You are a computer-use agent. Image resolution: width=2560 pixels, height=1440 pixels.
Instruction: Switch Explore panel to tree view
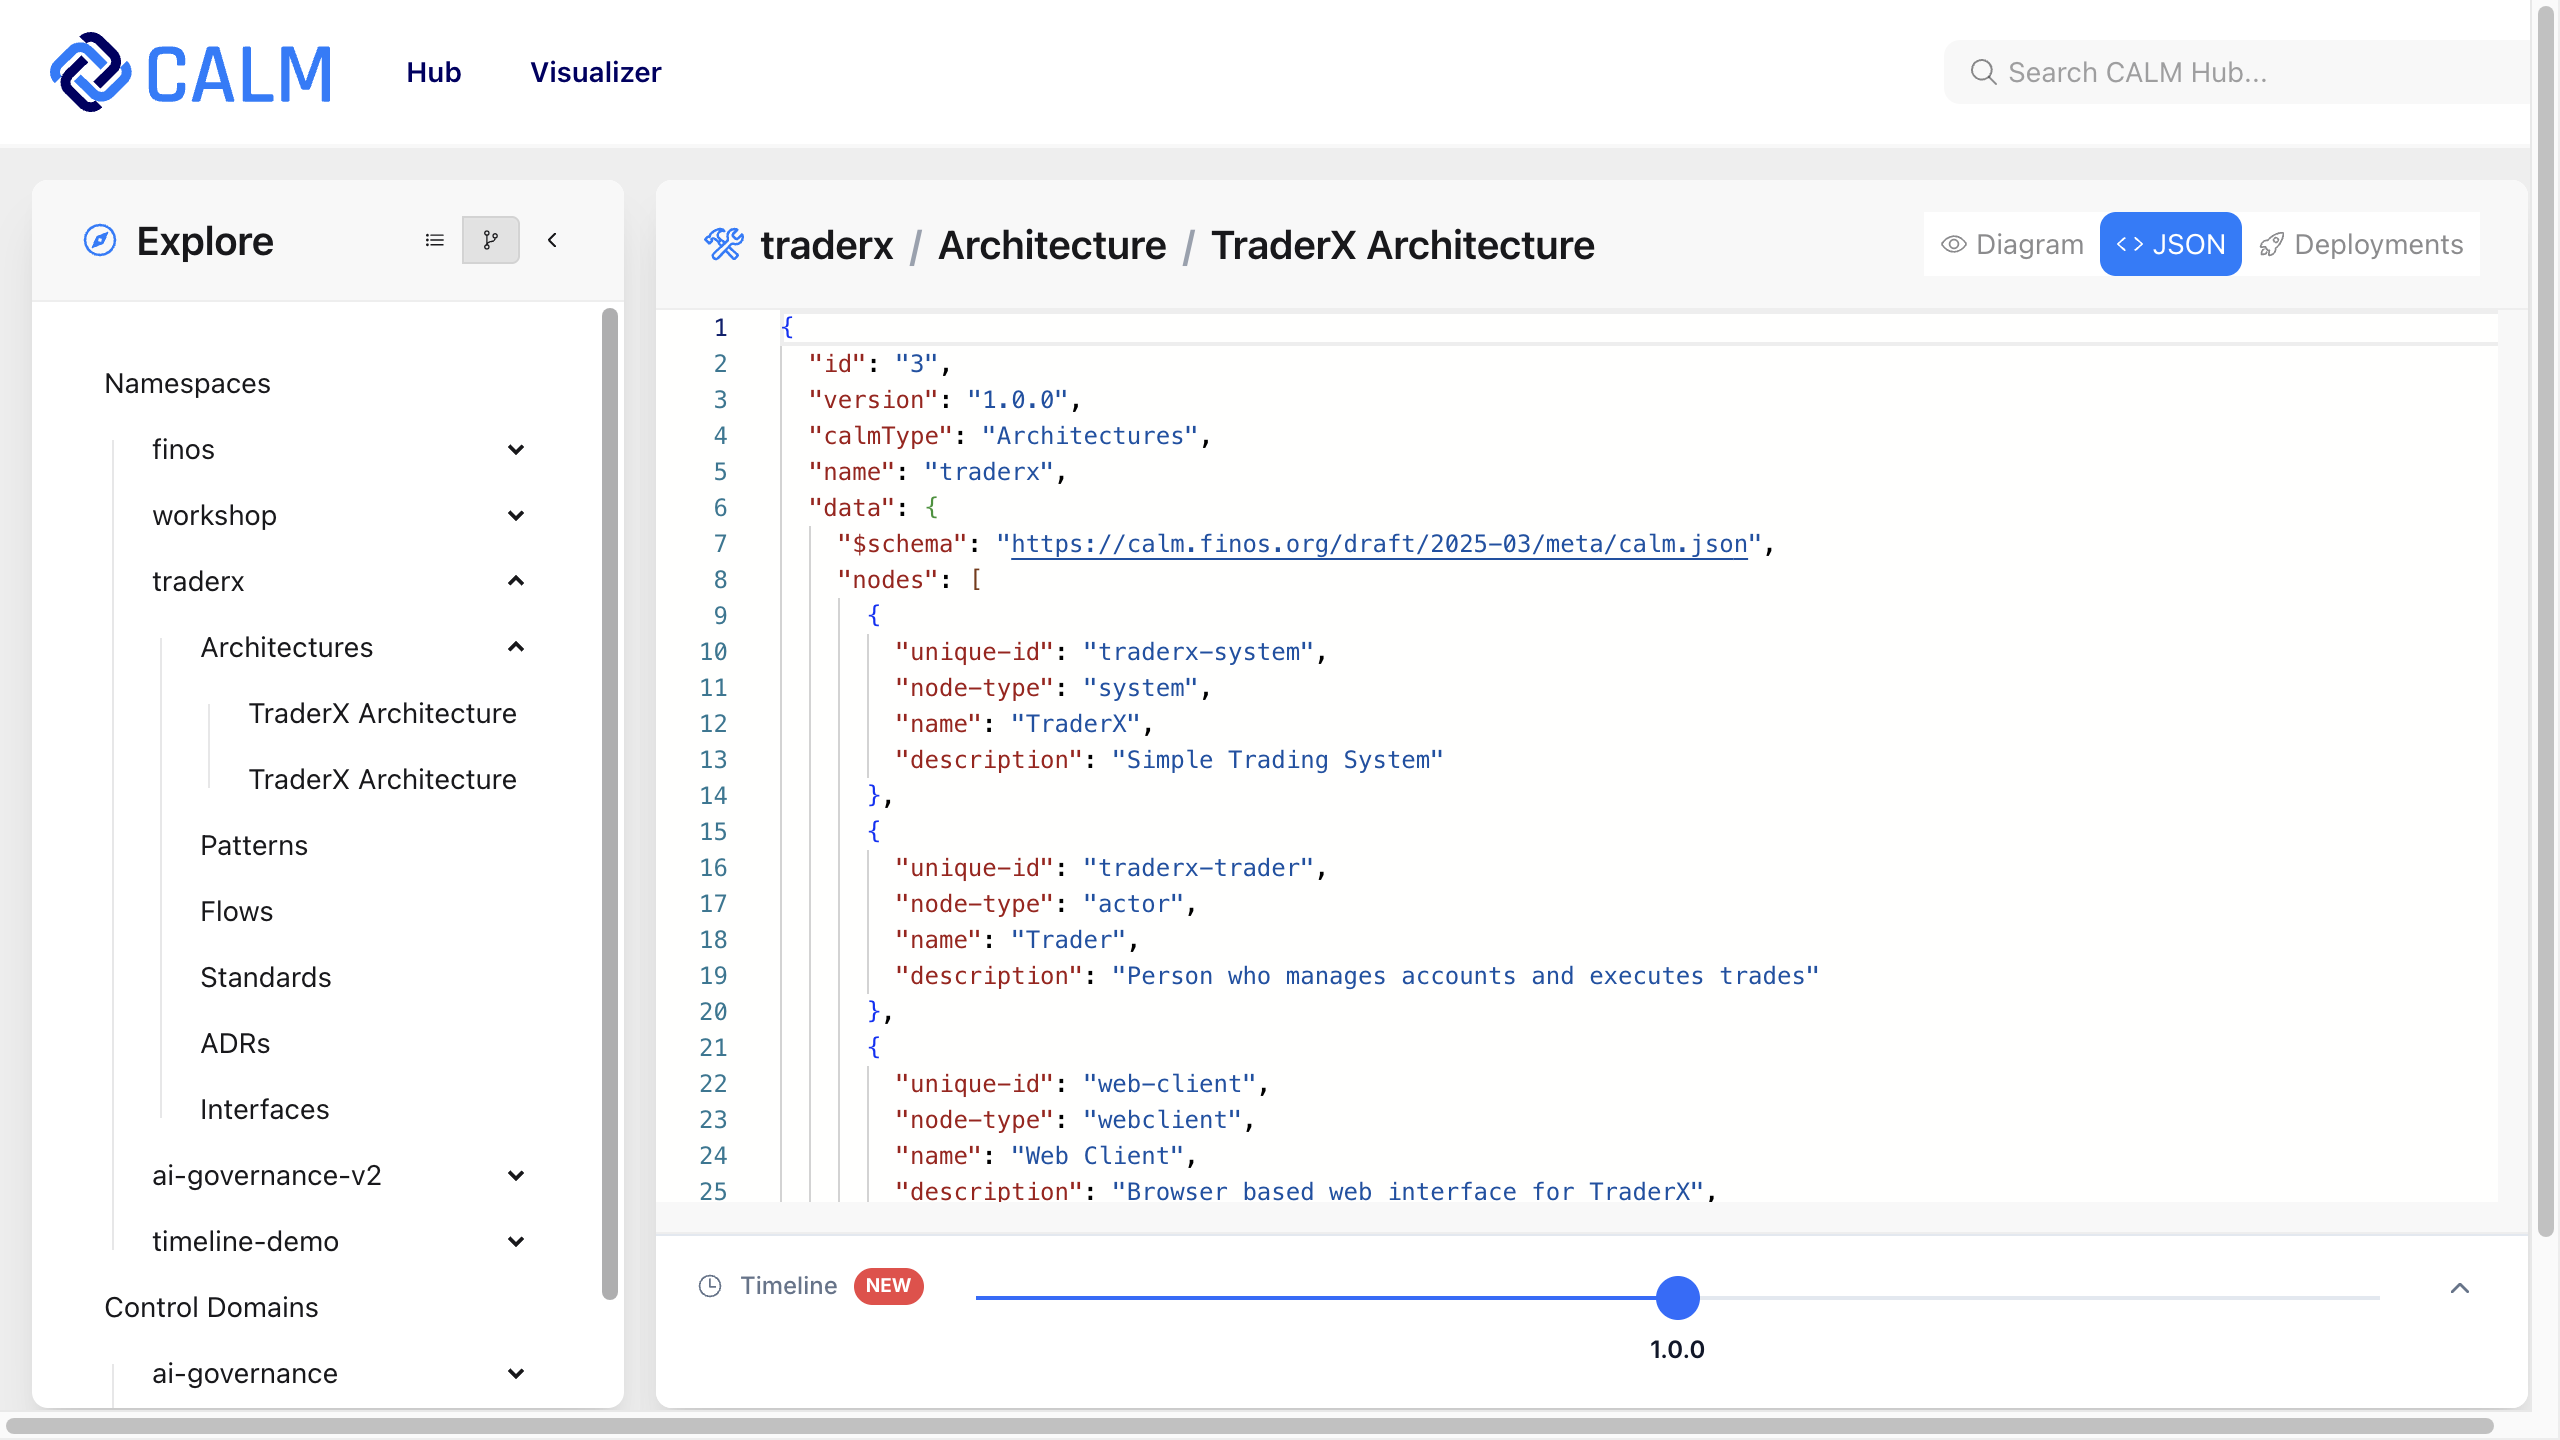tap(490, 240)
